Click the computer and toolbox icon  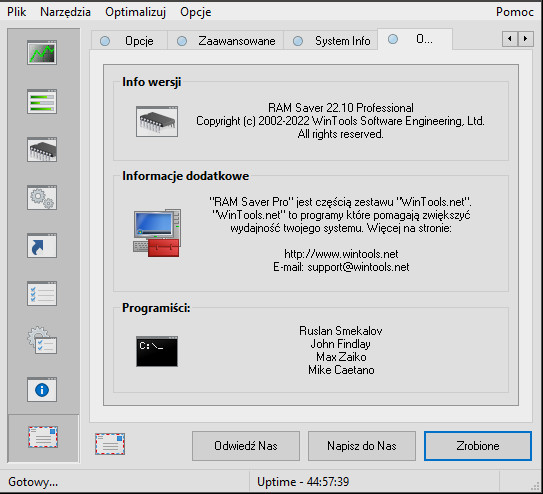(157, 233)
